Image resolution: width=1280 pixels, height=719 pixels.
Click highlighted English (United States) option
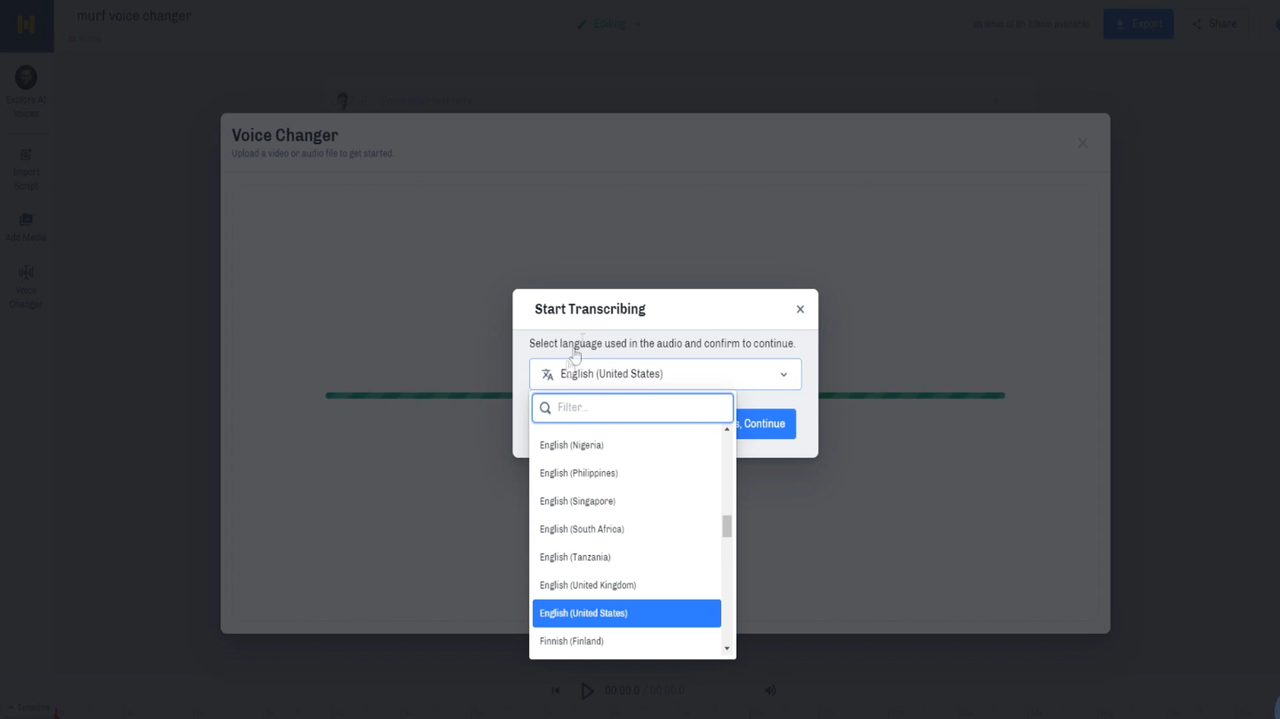coord(626,613)
